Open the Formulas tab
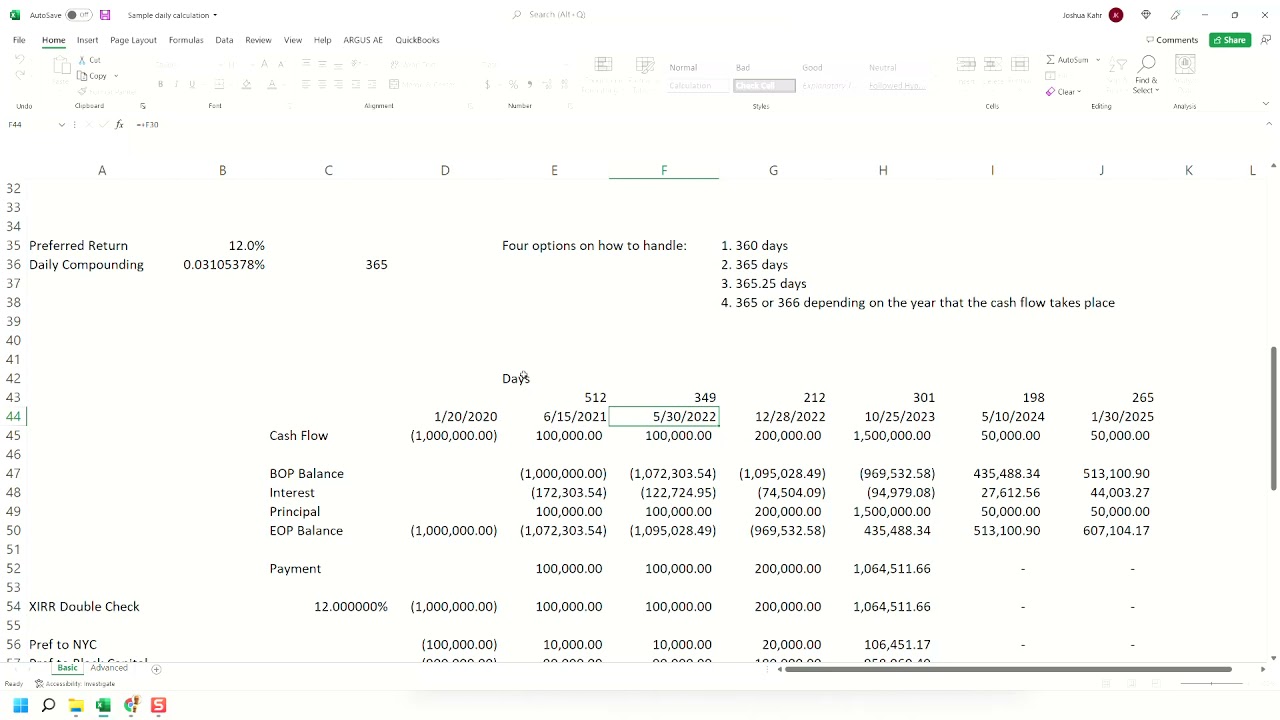Viewport: 1280px width, 720px height. (x=186, y=40)
